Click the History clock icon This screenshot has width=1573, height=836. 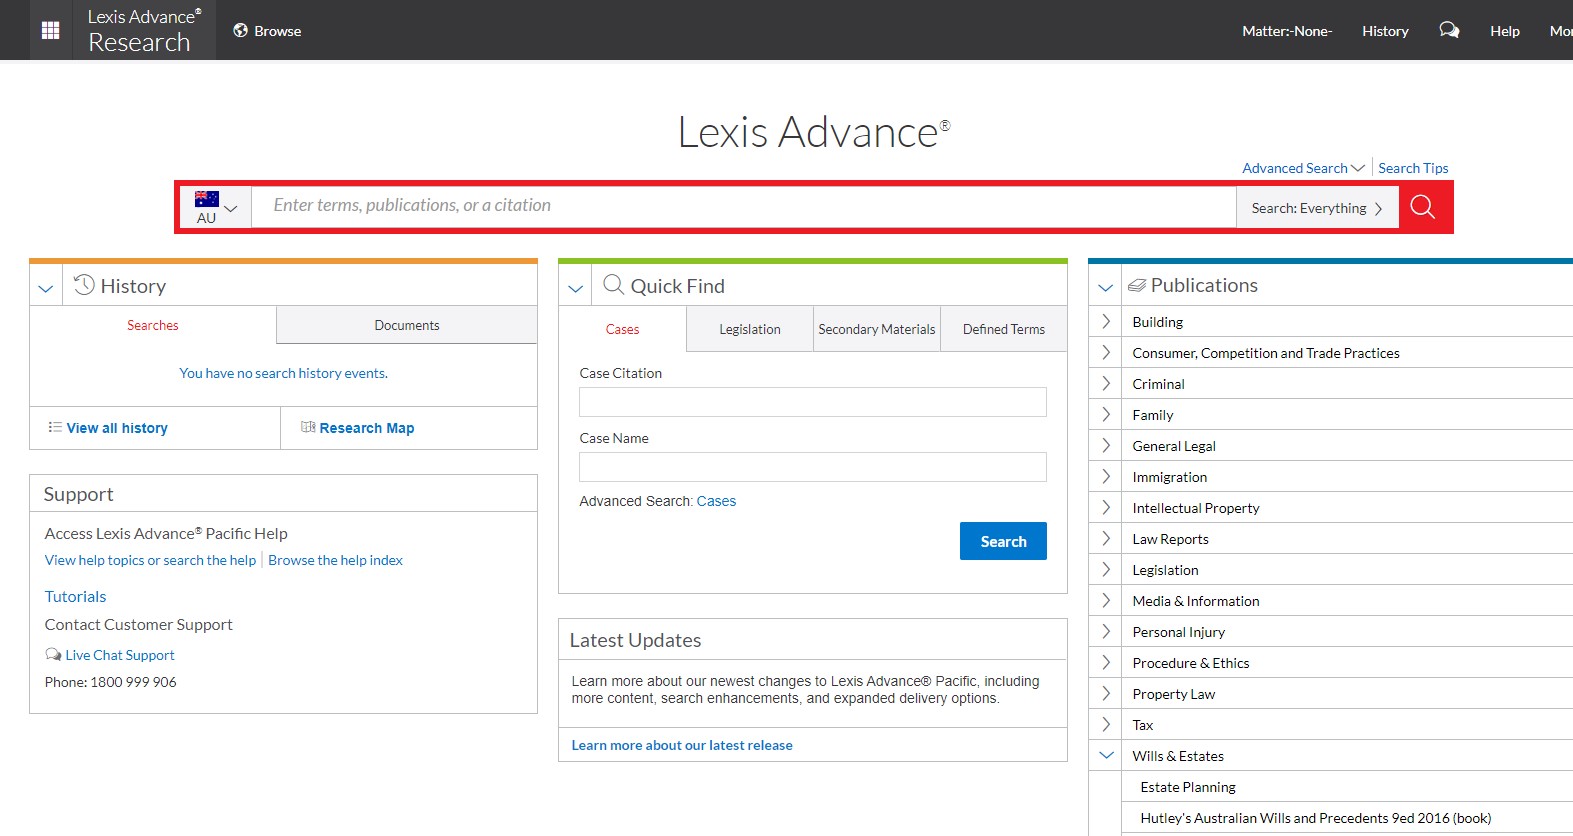coord(84,285)
